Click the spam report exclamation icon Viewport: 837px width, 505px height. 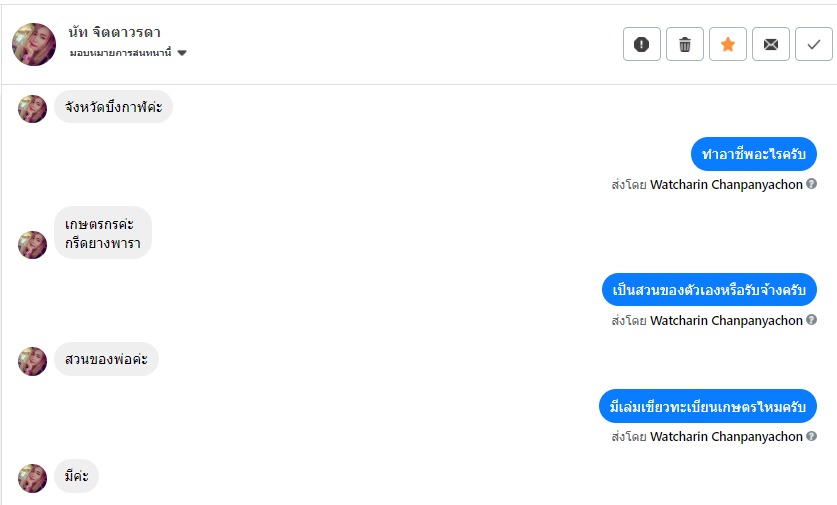[x=642, y=44]
